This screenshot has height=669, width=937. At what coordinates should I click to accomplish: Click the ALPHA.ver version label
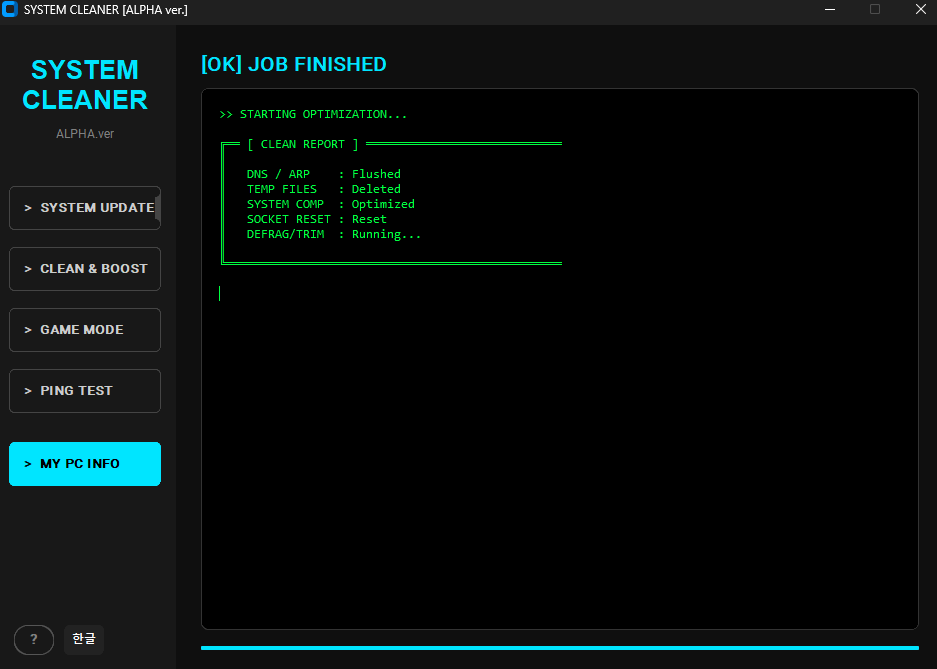84,133
